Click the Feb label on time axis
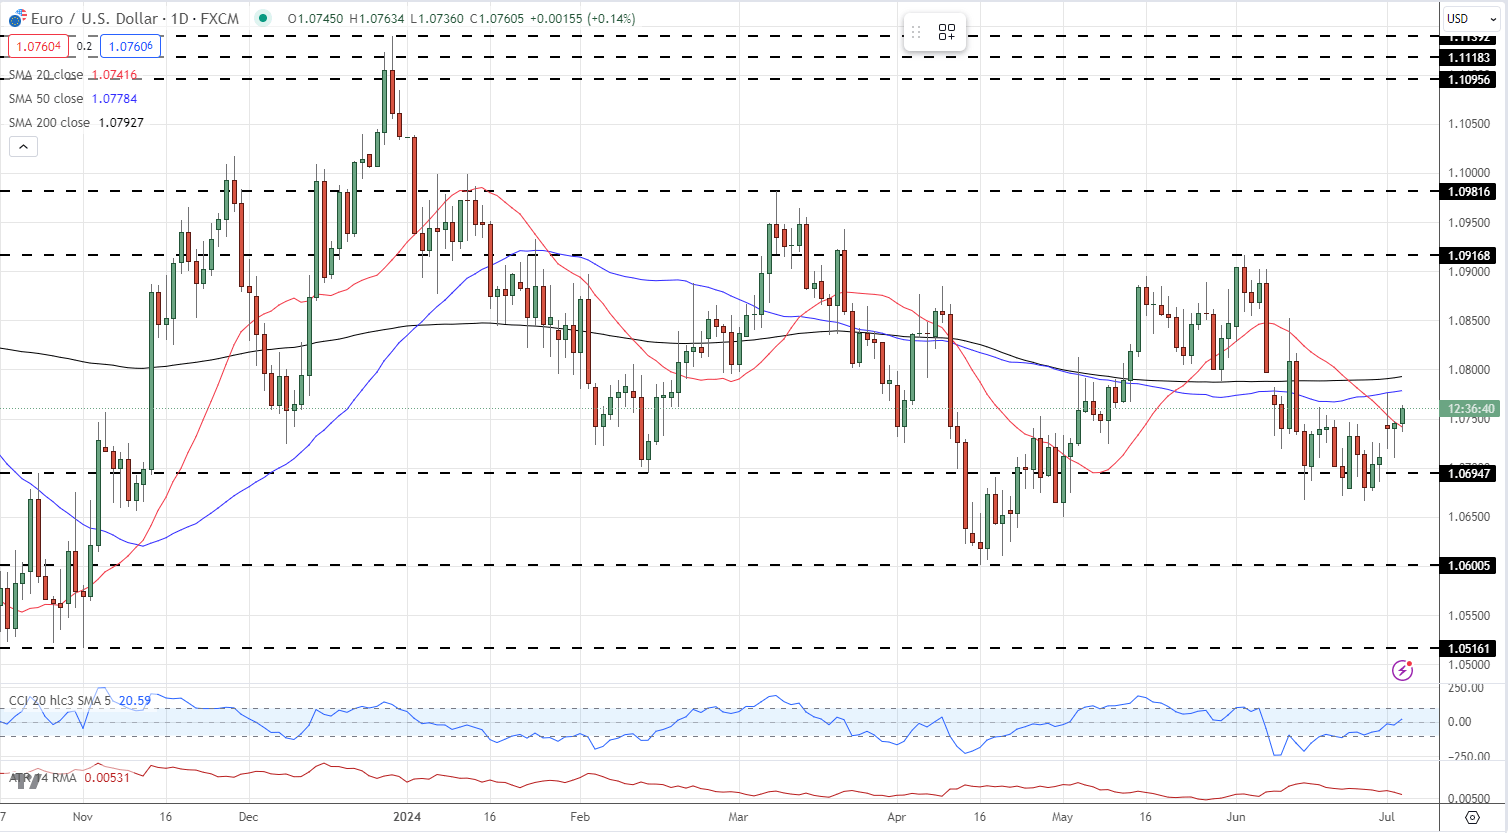 (x=580, y=816)
